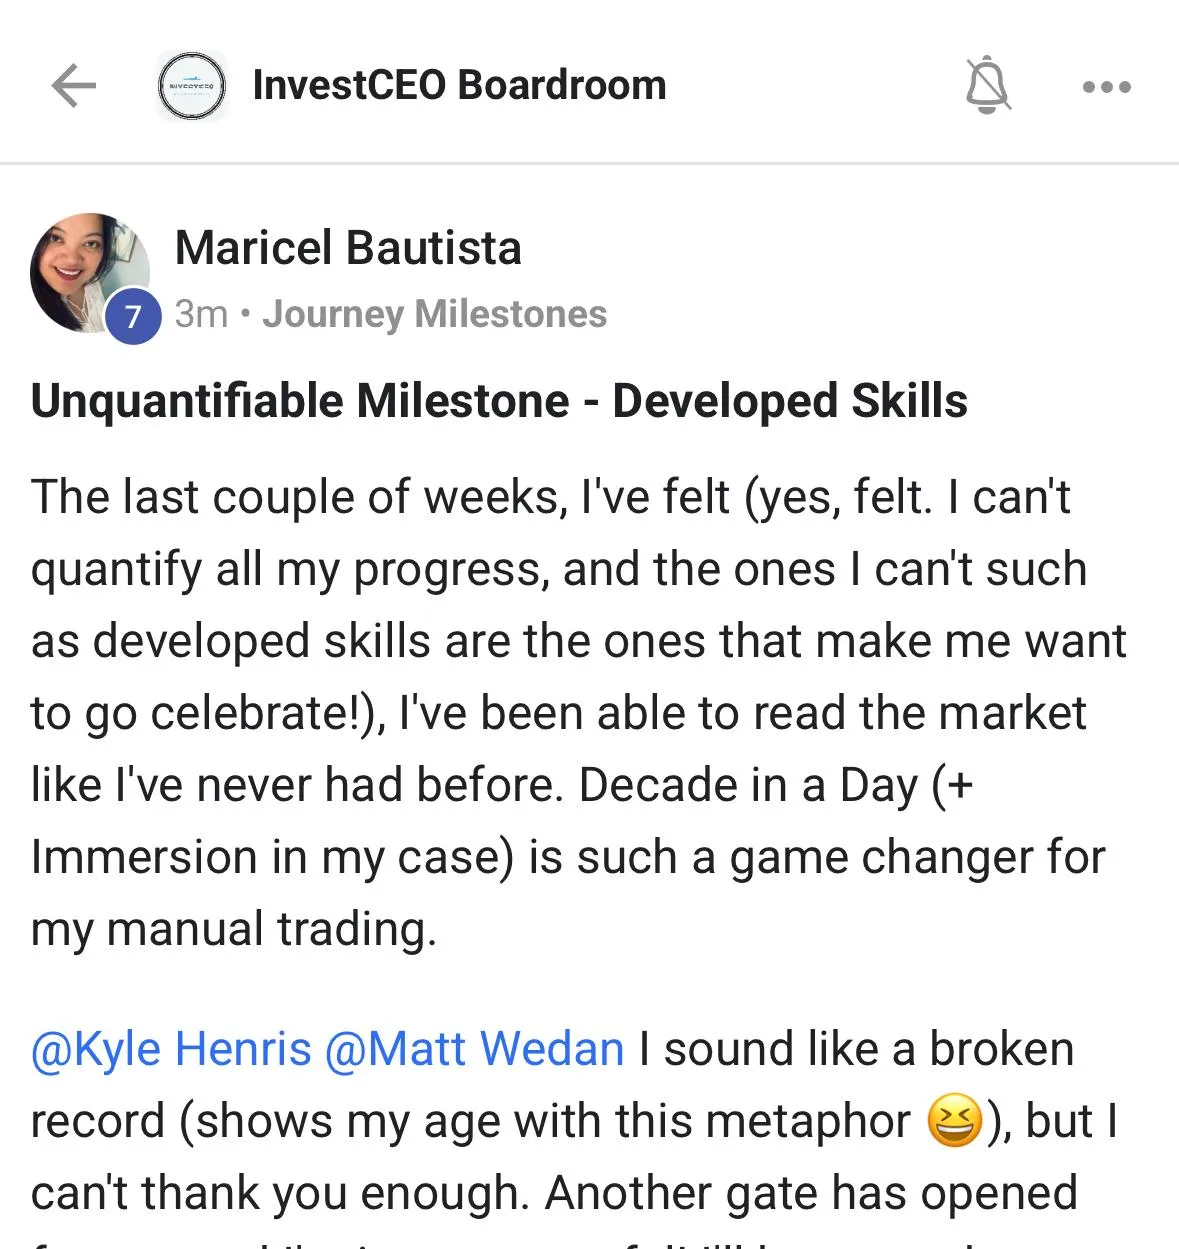Tap the word 'Immersion' in the post

click(144, 858)
